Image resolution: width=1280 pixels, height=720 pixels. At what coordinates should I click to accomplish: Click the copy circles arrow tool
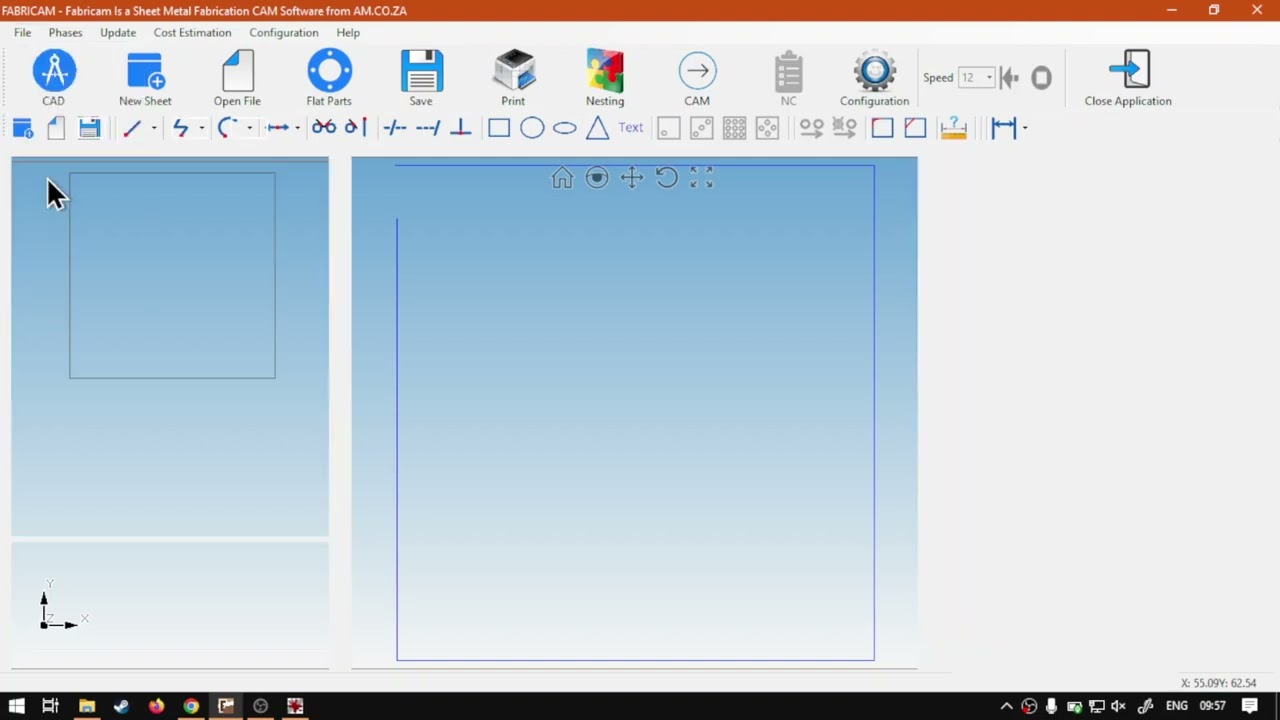click(x=812, y=128)
